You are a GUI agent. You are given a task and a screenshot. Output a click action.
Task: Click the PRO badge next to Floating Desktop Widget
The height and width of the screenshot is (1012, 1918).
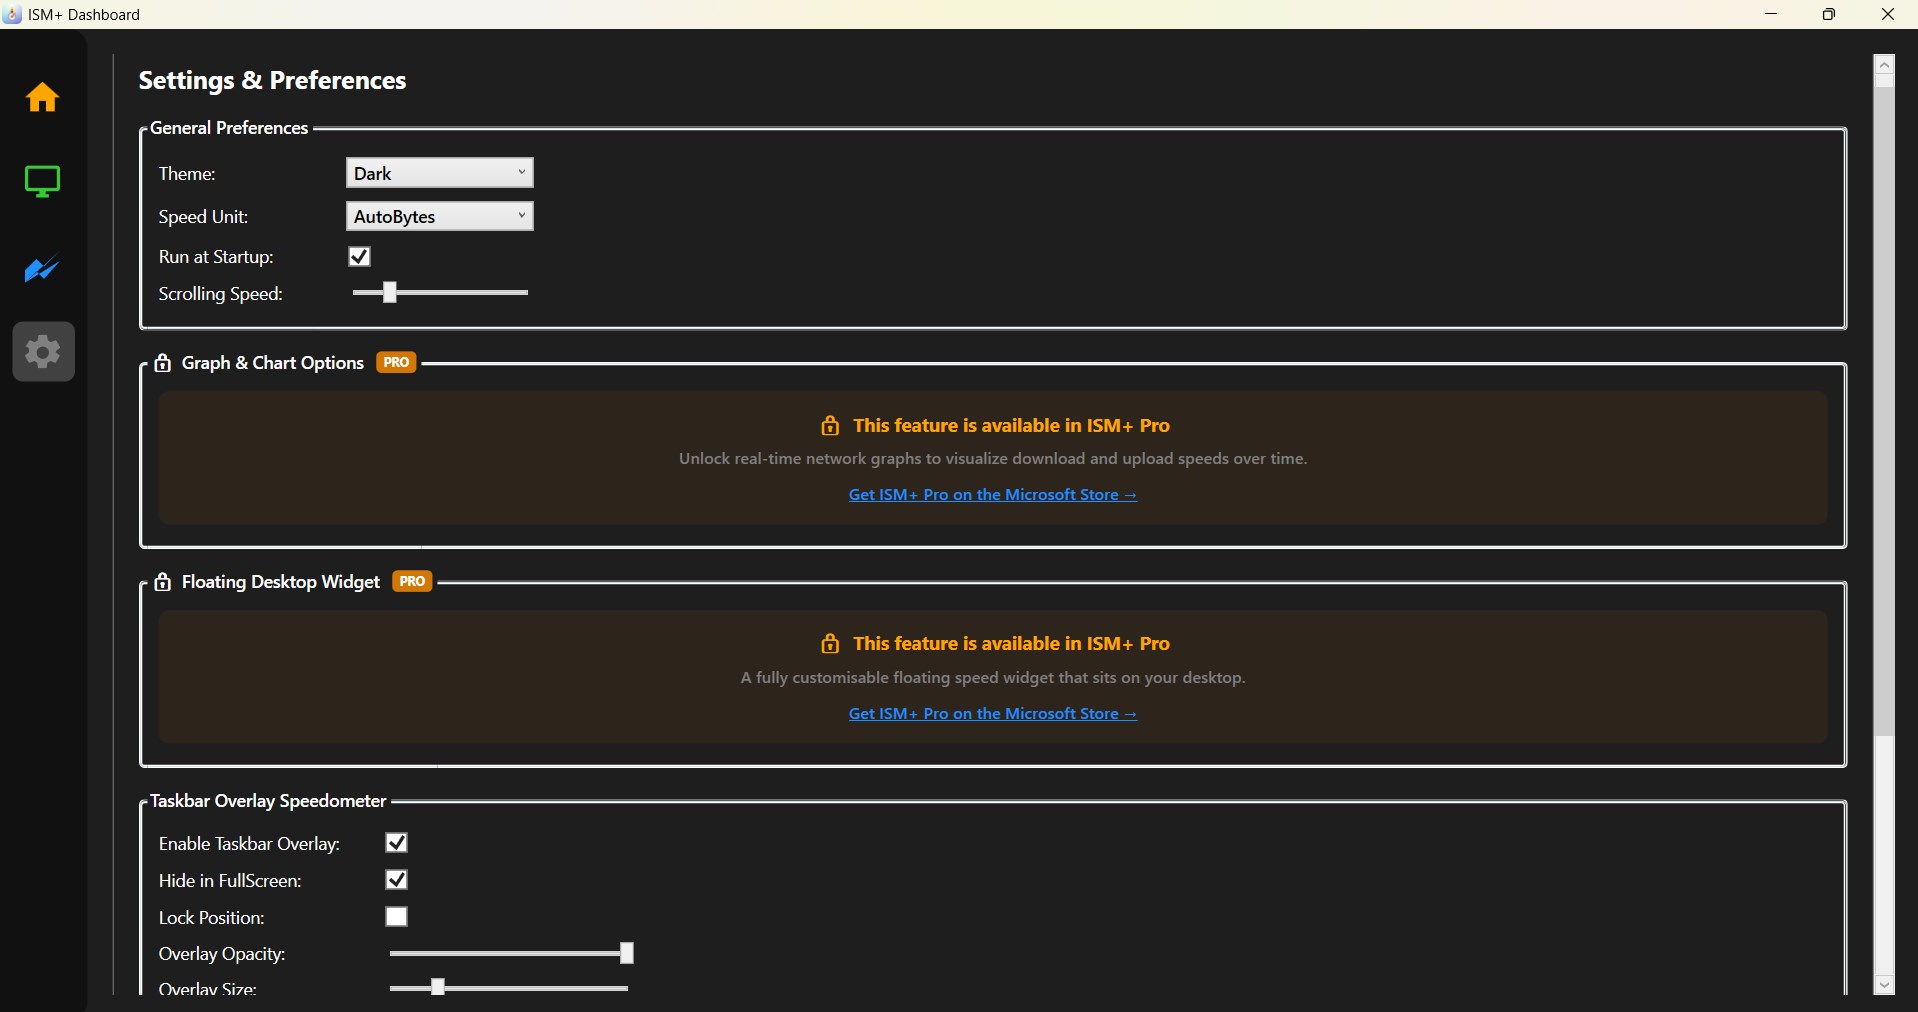click(413, 581)
